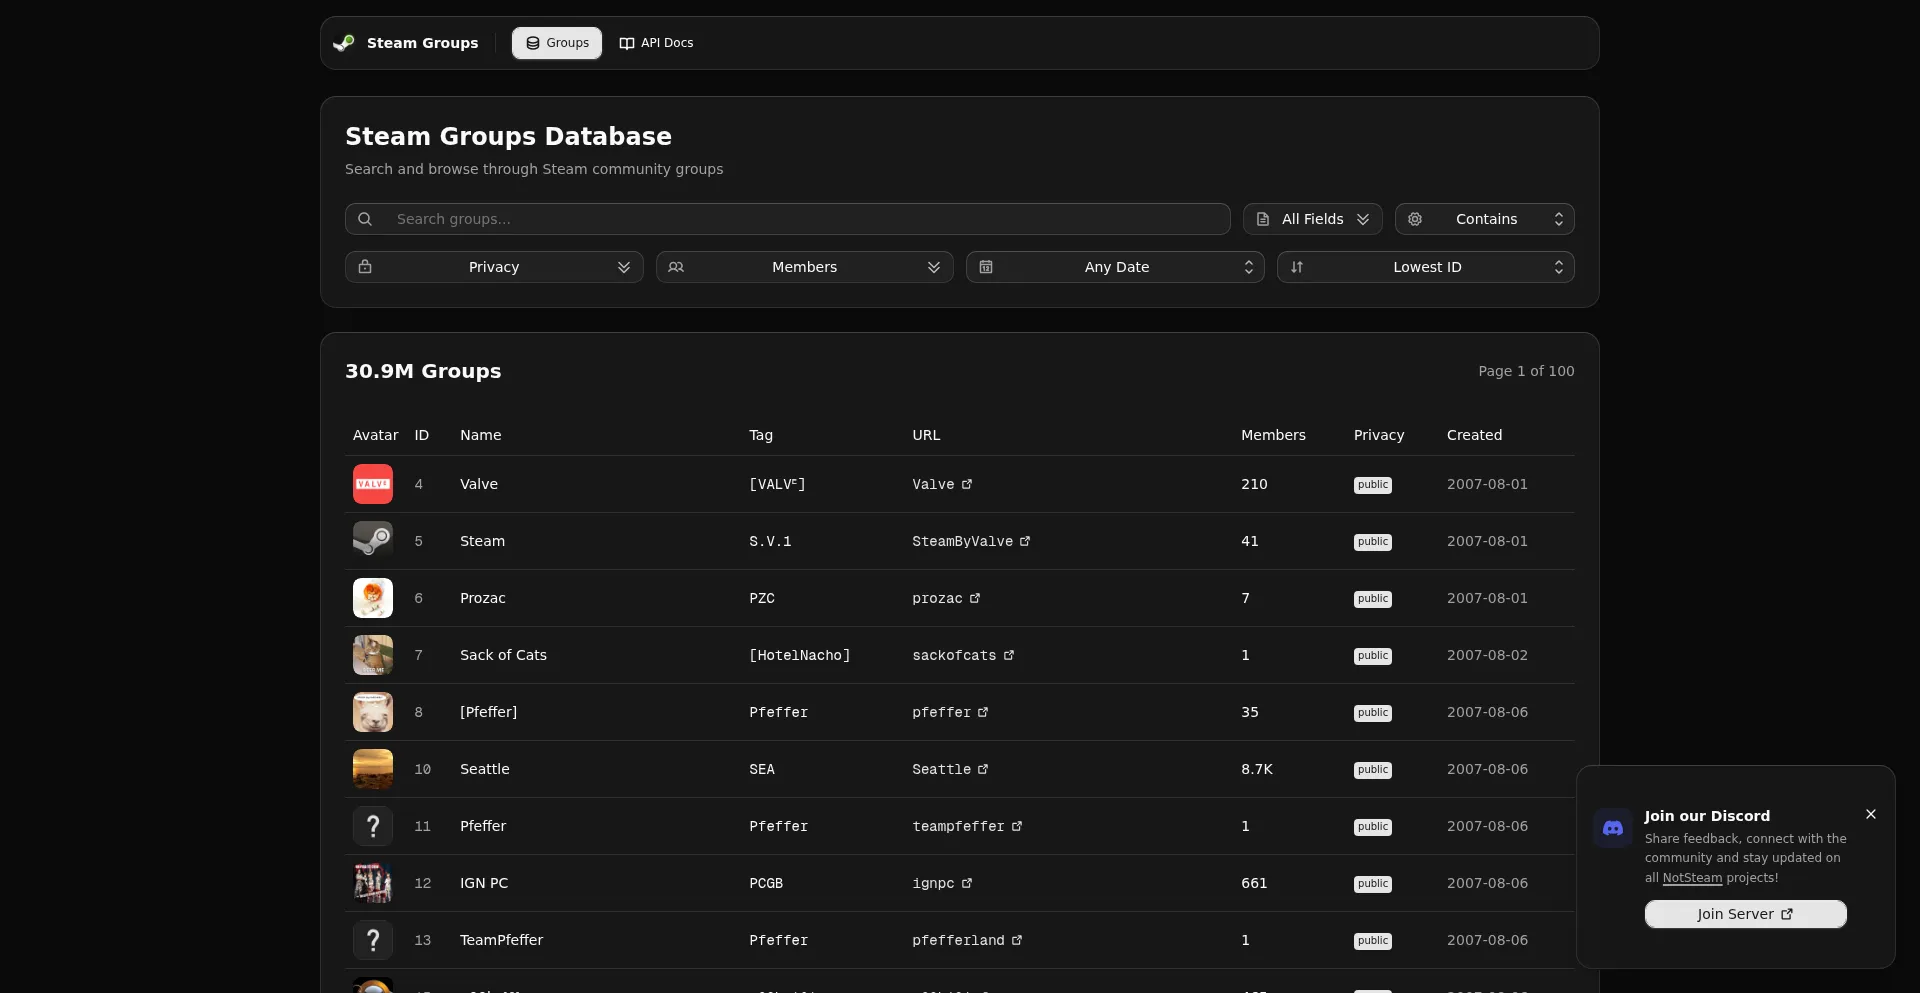Screen dimensions: 1920x993
Task: Click the Tag column header
Action: click(x=761, y=435)
